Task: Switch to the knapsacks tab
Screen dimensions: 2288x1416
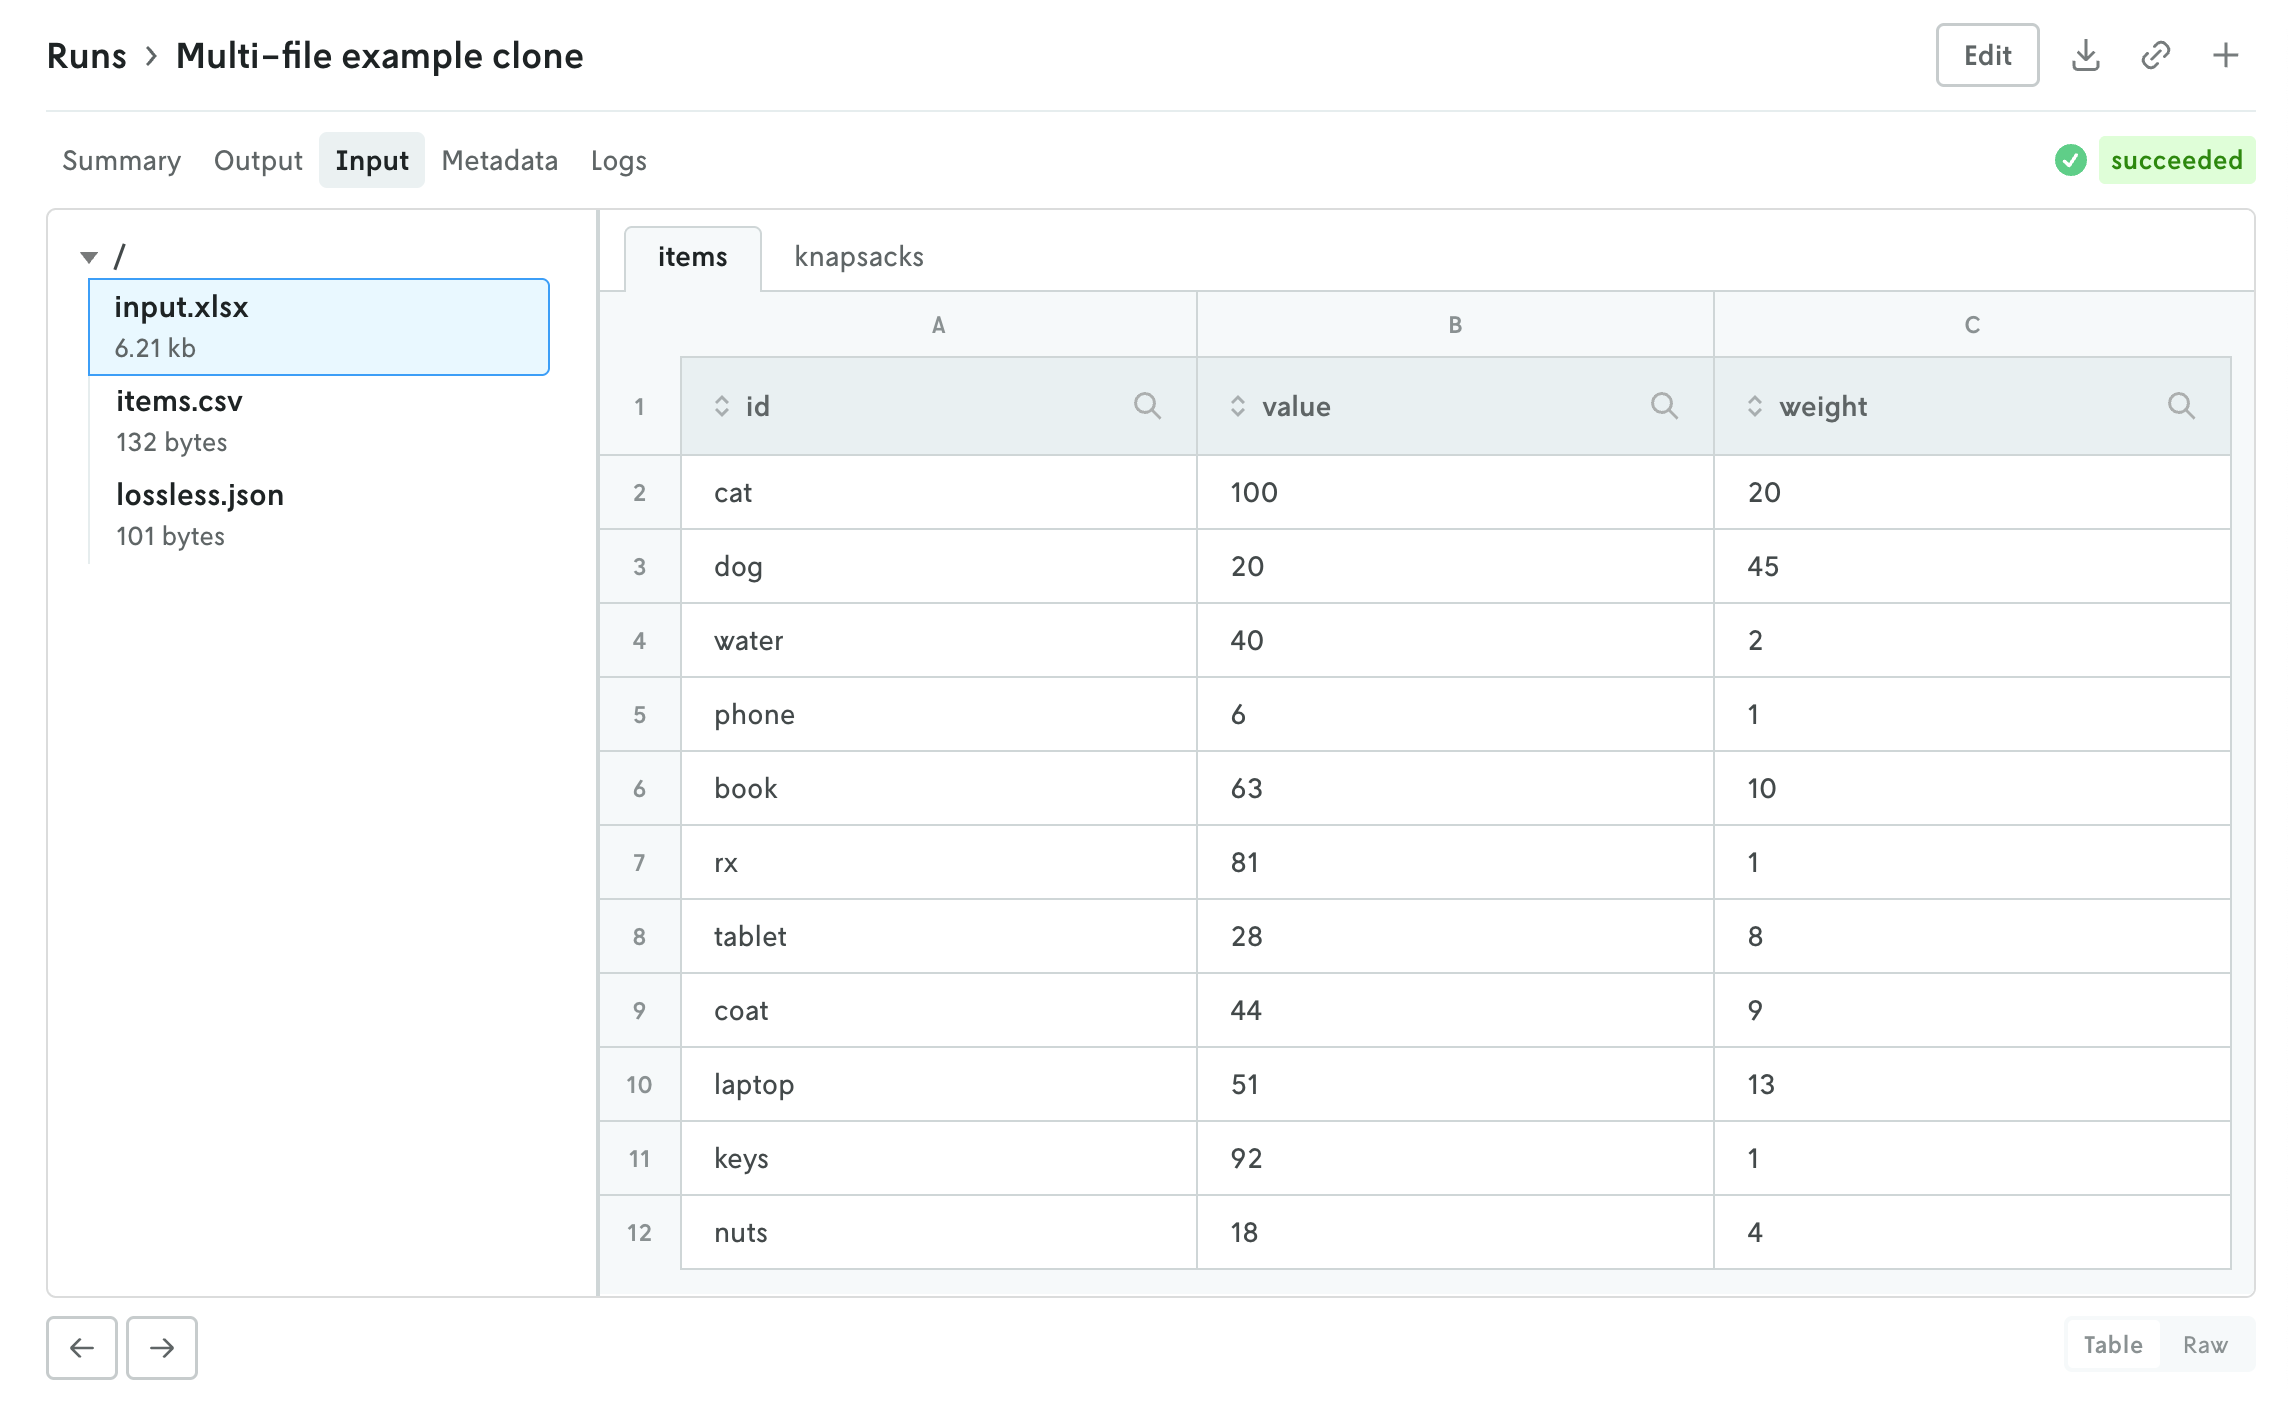Action: point(858,257)
